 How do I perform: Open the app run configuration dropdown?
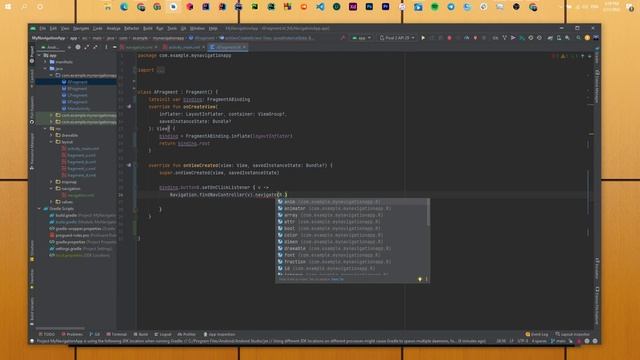(x=362, y=38)
